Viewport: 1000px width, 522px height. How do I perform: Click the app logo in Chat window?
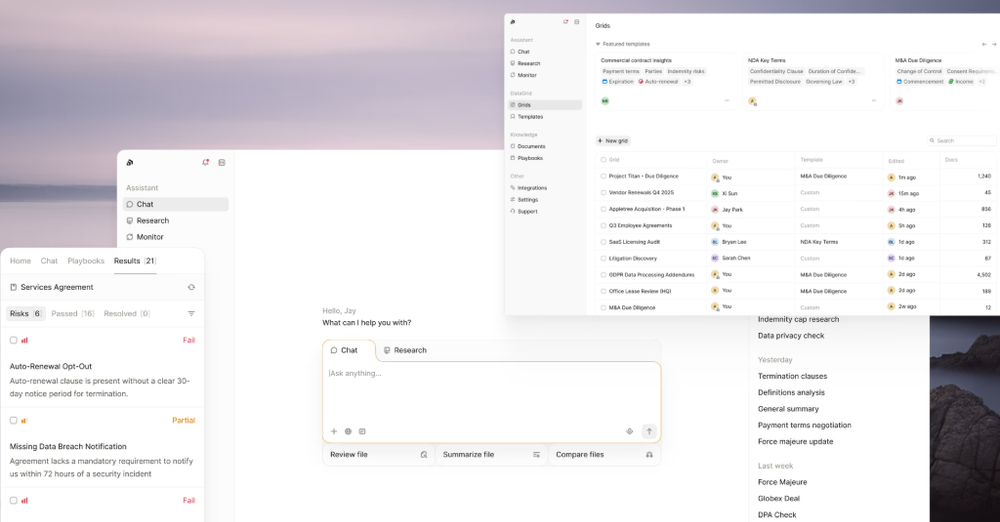130,163
